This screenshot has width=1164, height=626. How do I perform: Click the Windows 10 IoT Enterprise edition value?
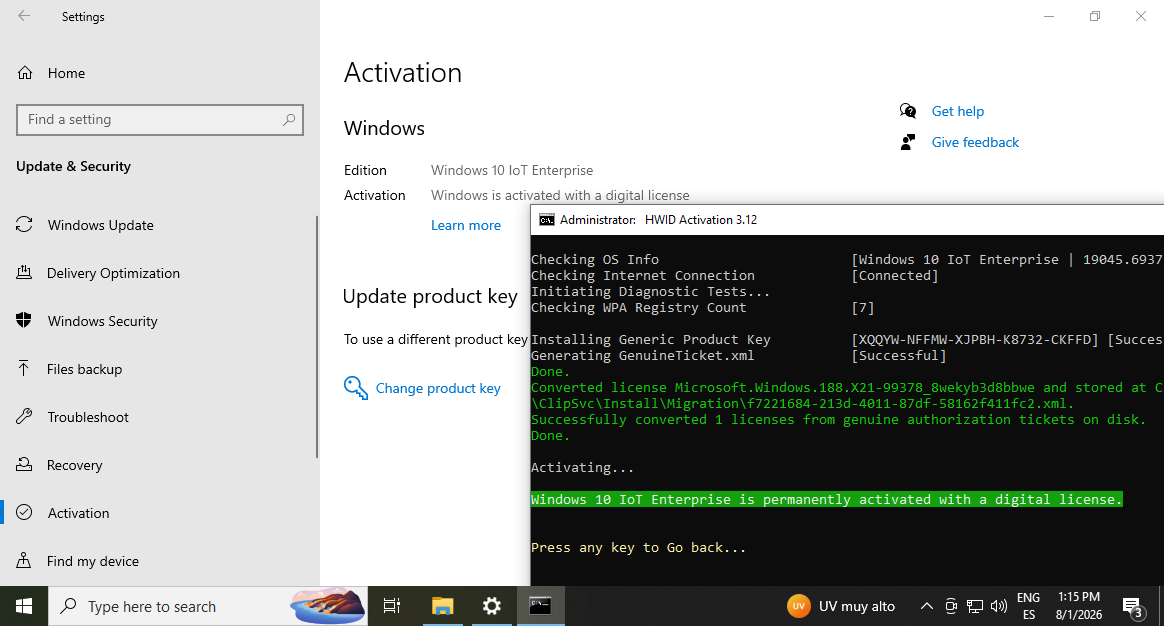pyautogui.click(x=511, y=170)
